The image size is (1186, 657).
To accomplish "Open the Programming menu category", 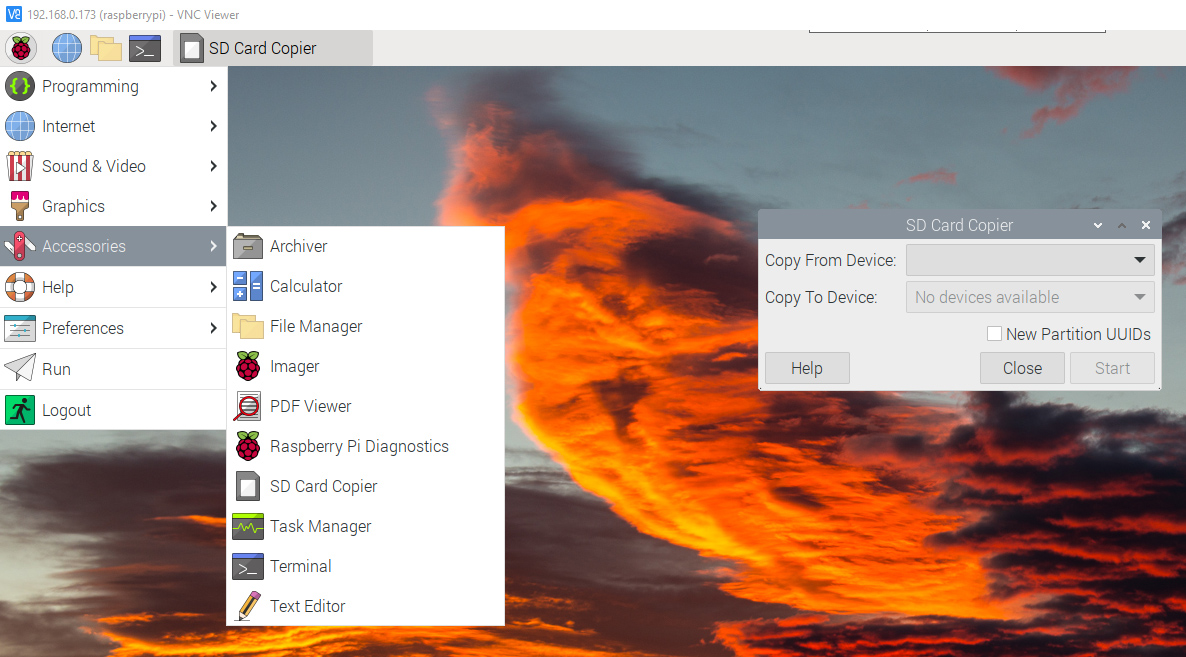I will click(x=113, y=86).
